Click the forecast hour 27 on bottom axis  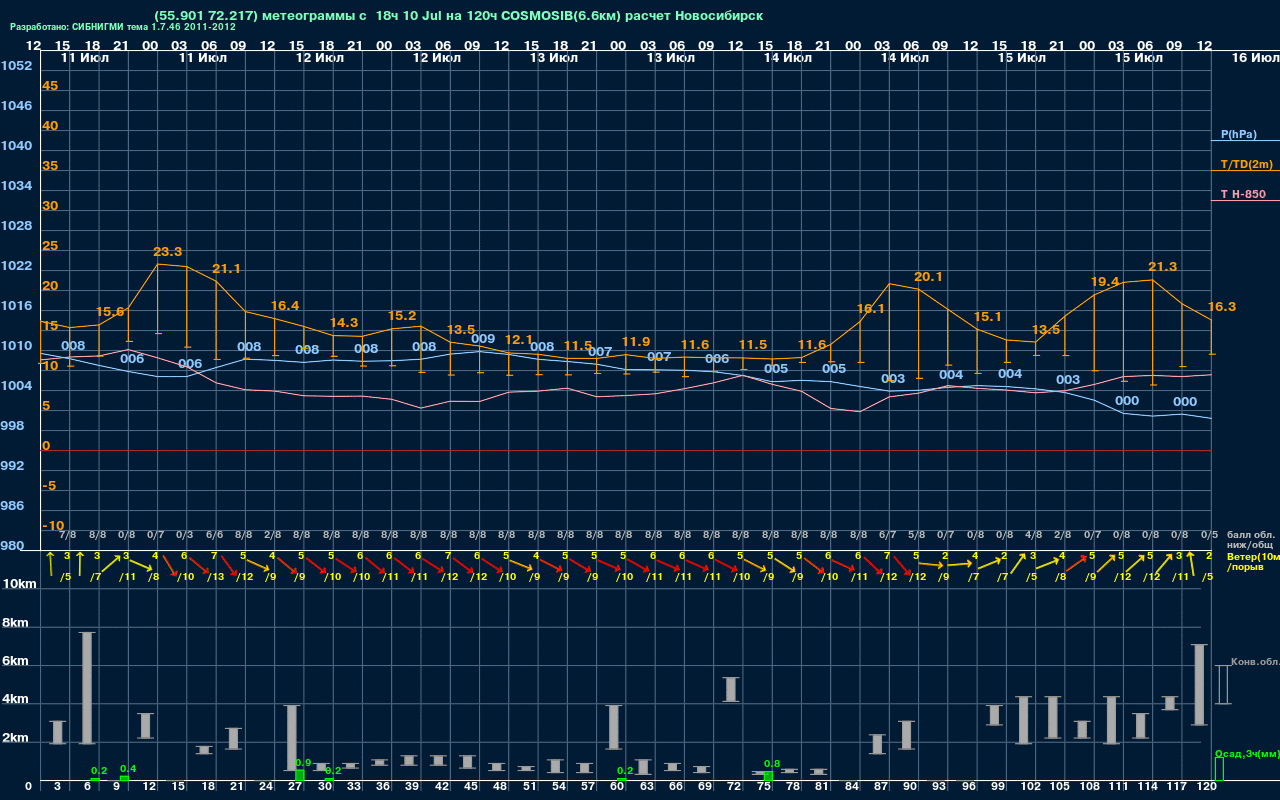(x=297, y=787)
